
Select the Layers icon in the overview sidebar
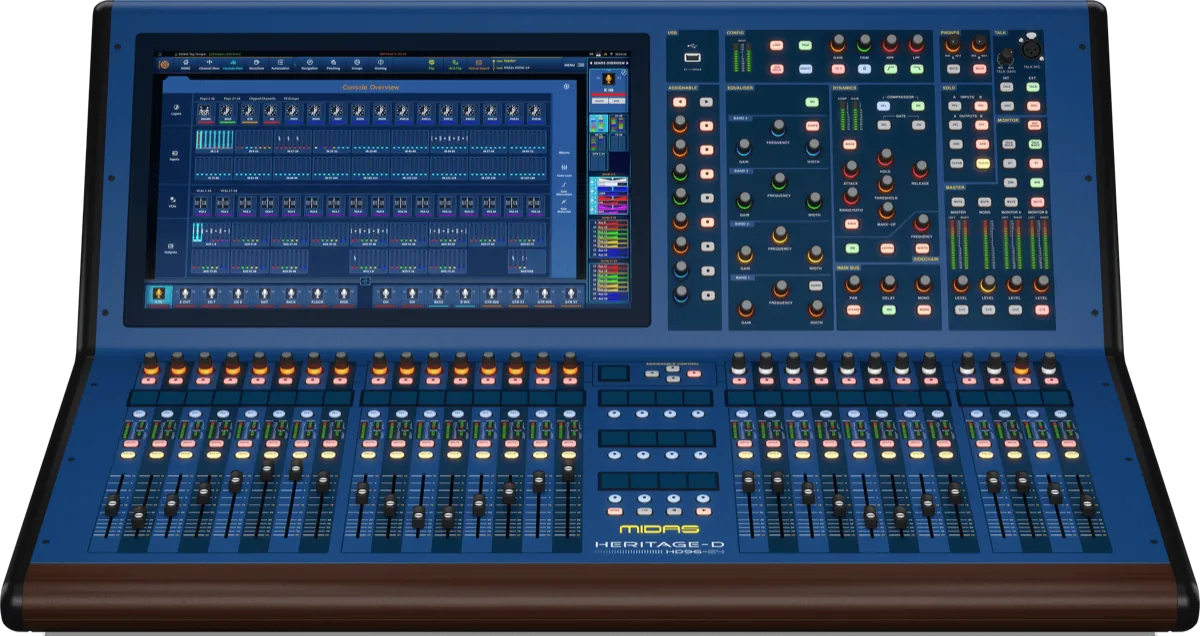point(176,109)
